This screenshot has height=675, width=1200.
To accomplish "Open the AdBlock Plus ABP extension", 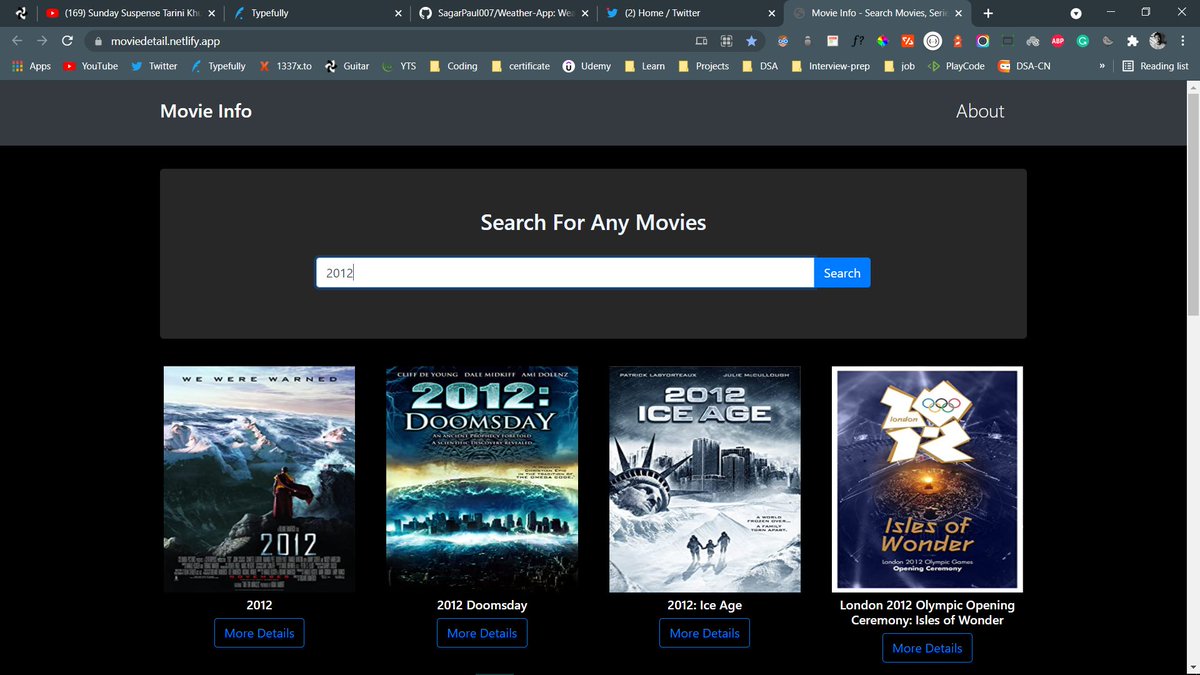I will coord(1057,41).
